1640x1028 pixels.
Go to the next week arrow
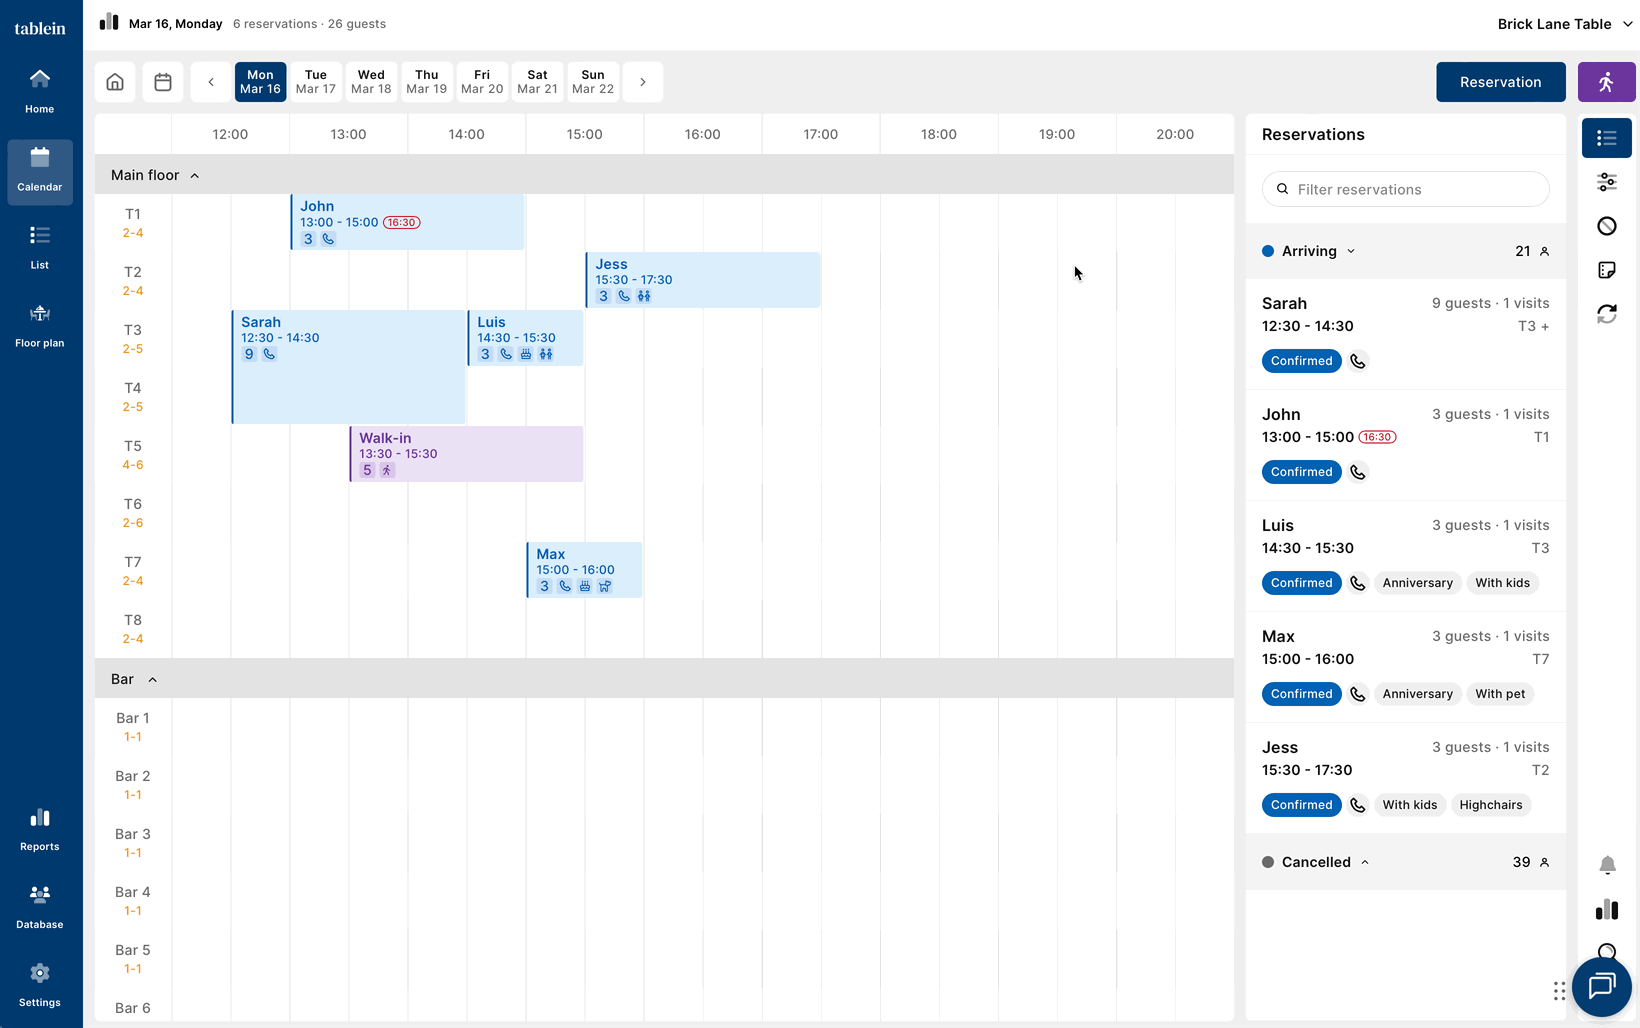click(643, 82)
